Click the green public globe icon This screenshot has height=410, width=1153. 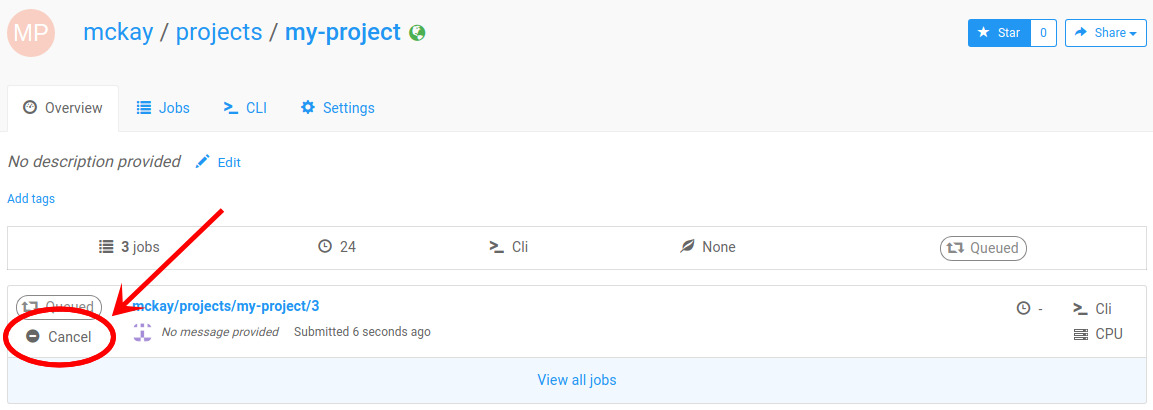(x=417, y=33)
